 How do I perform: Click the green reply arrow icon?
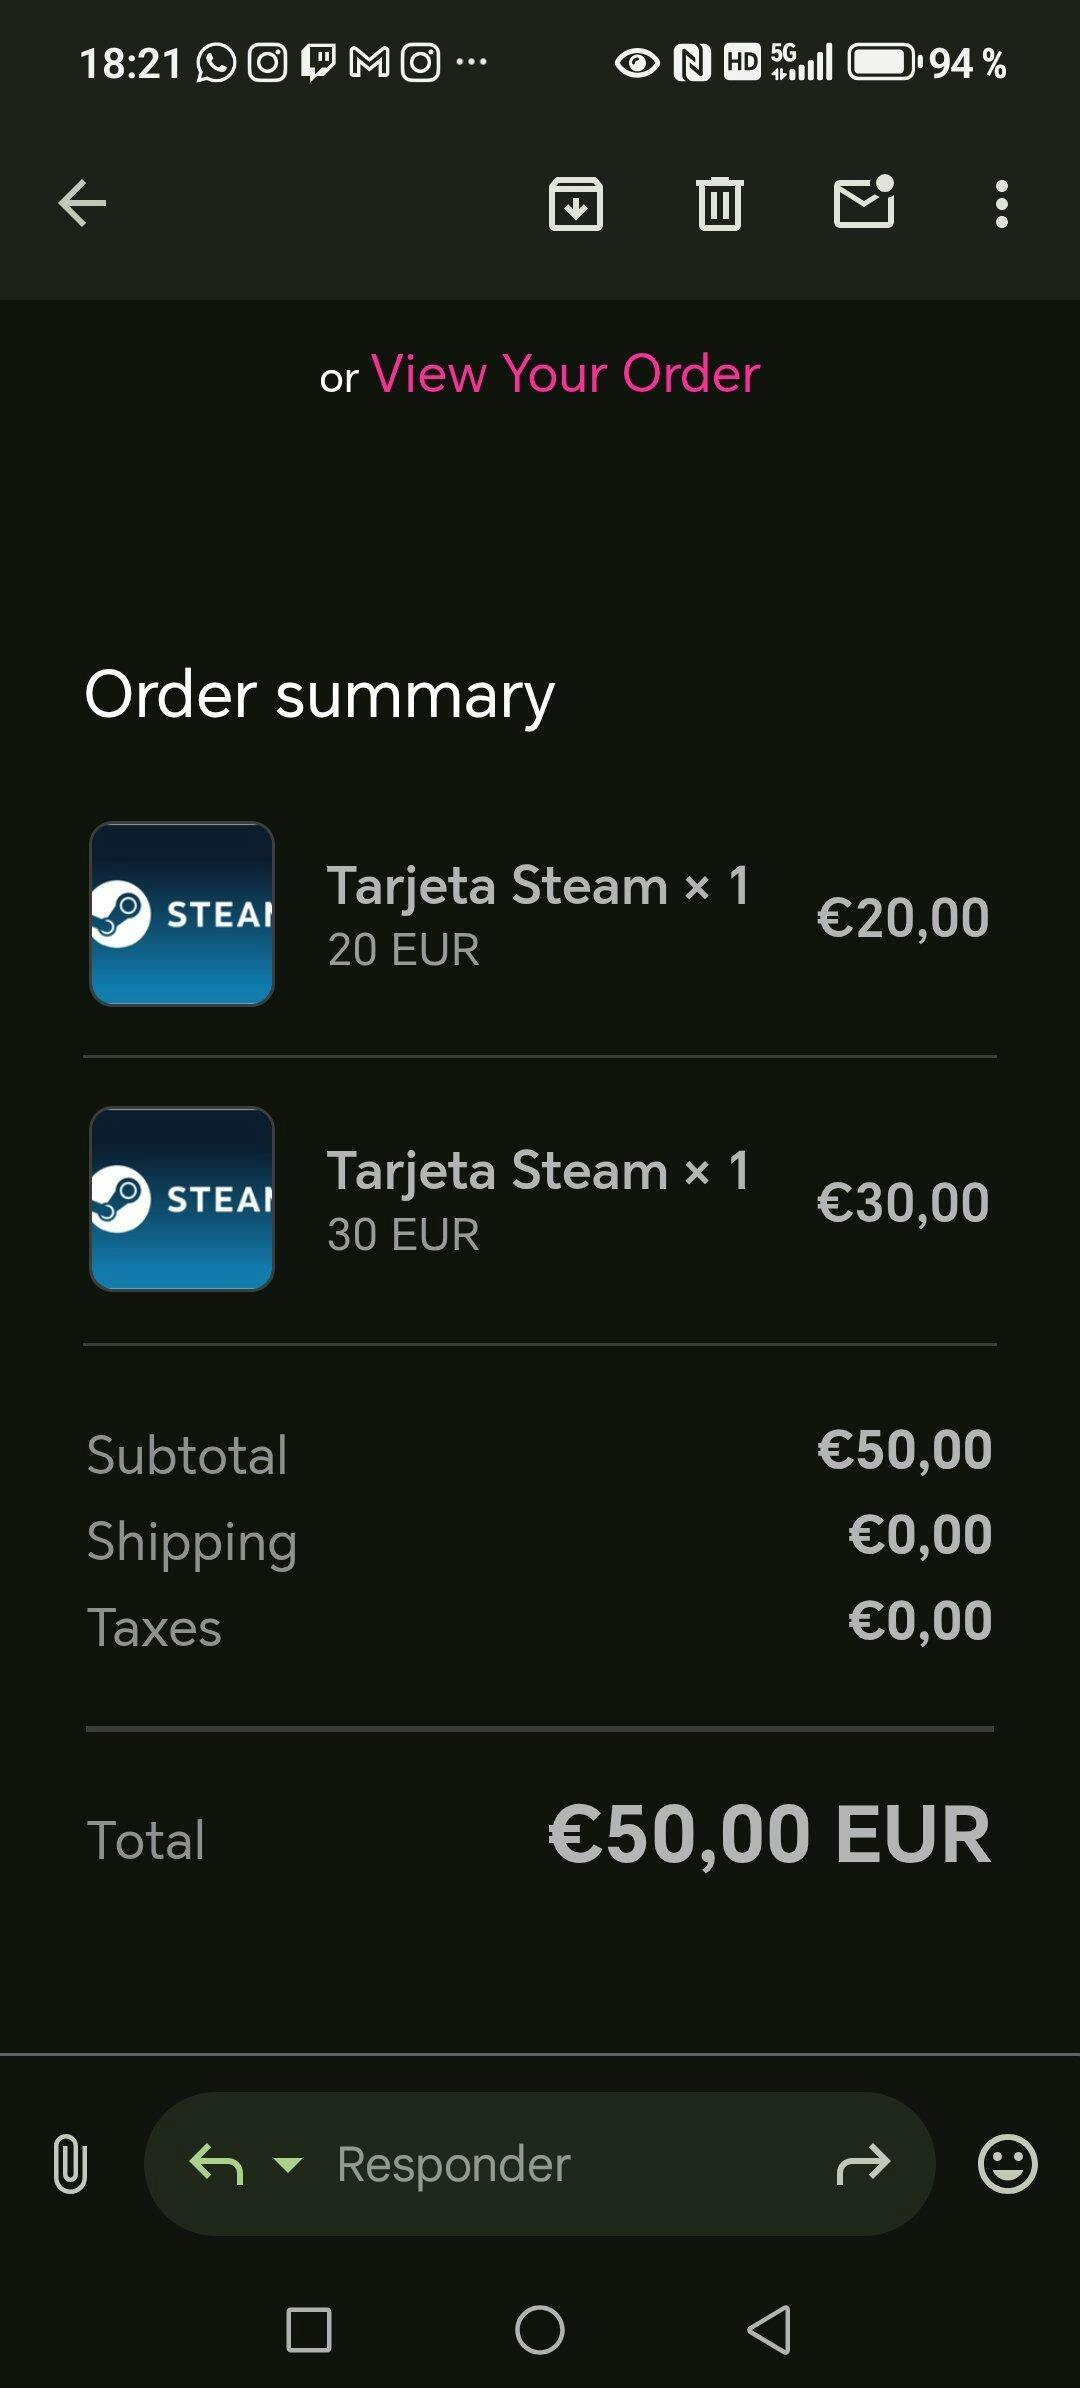(216, 2164)
